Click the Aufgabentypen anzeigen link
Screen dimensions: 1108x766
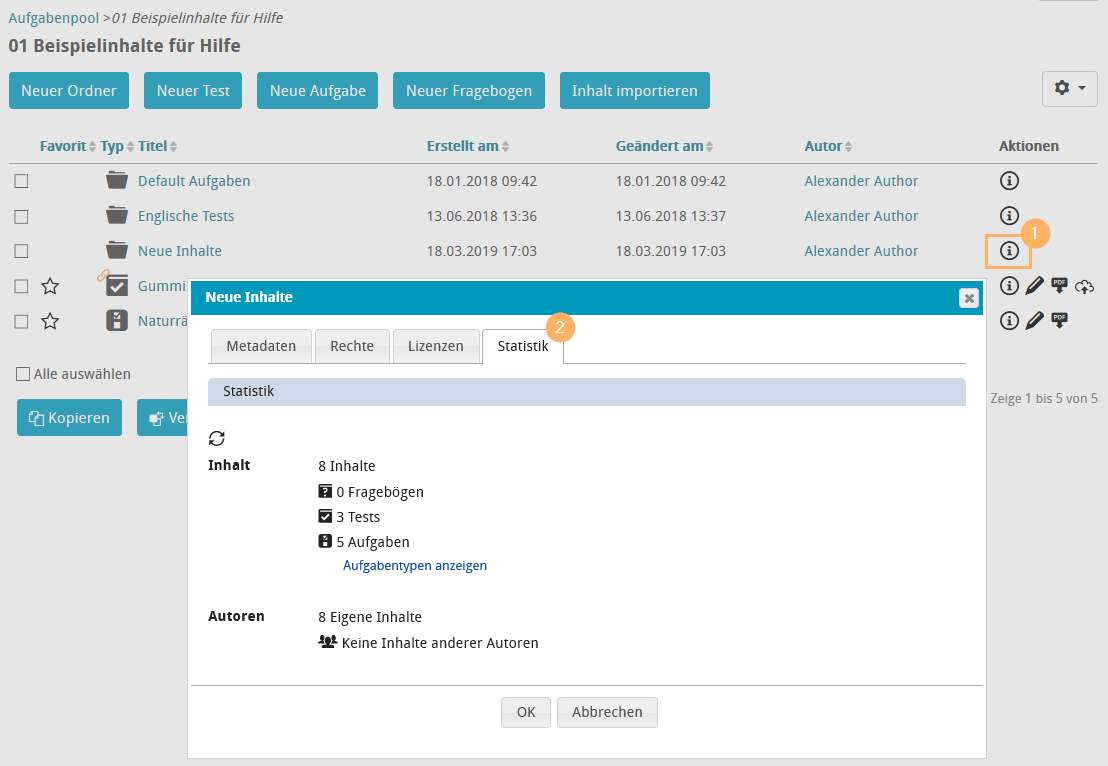[415, 566]
